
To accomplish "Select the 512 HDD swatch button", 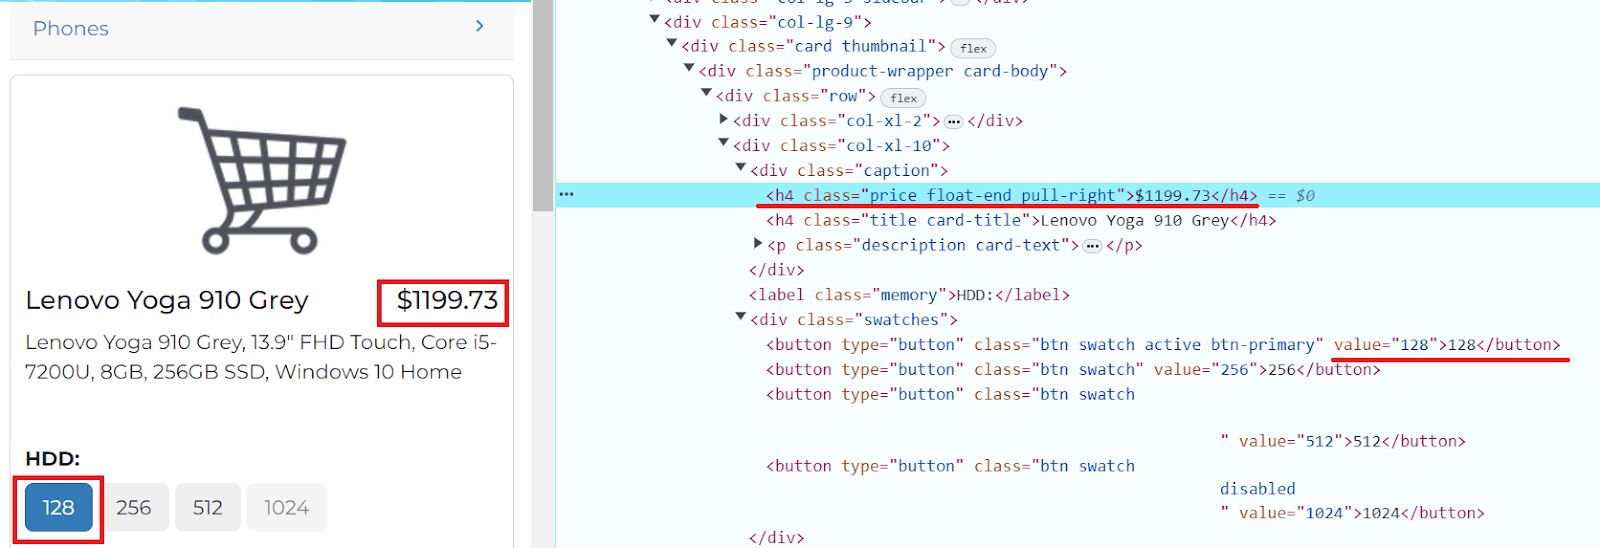I will coord(208,508).
